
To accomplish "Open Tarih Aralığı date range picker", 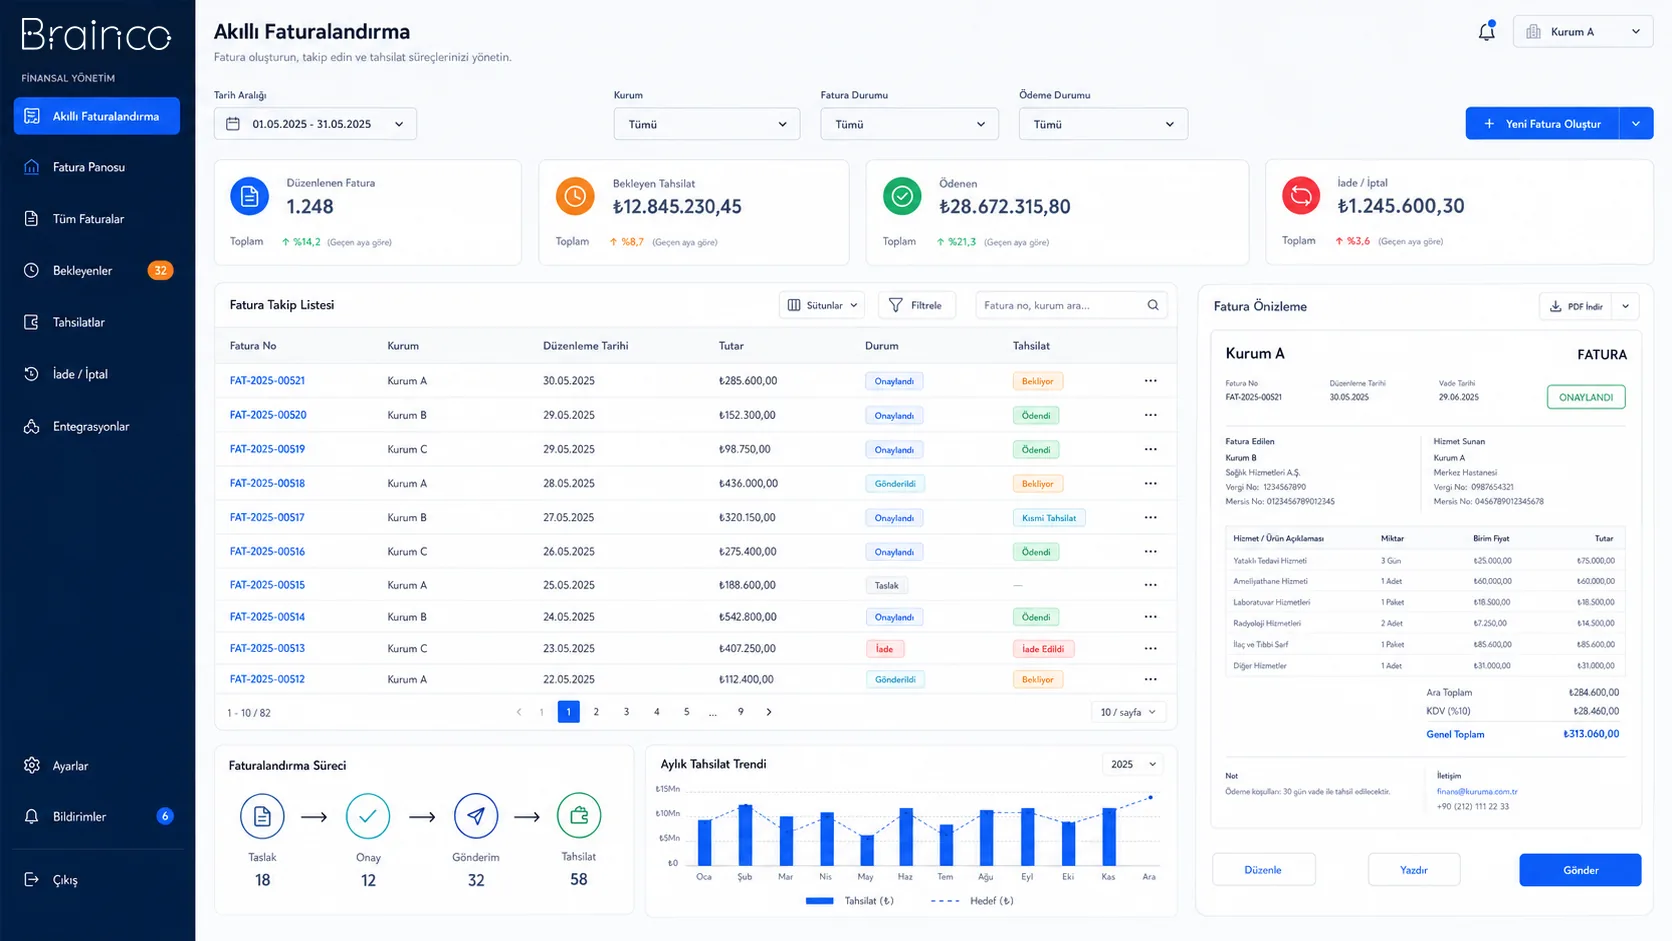I will pos(315,124).
